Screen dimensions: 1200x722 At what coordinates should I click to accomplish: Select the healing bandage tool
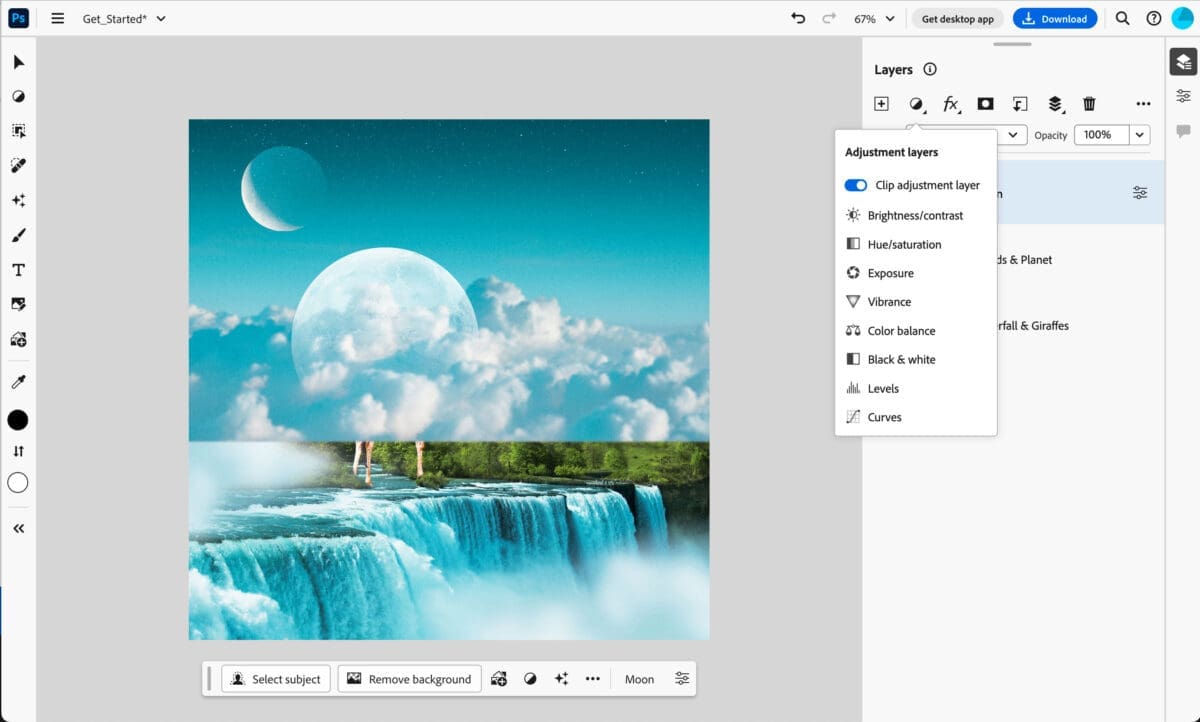tap(18, 165)
